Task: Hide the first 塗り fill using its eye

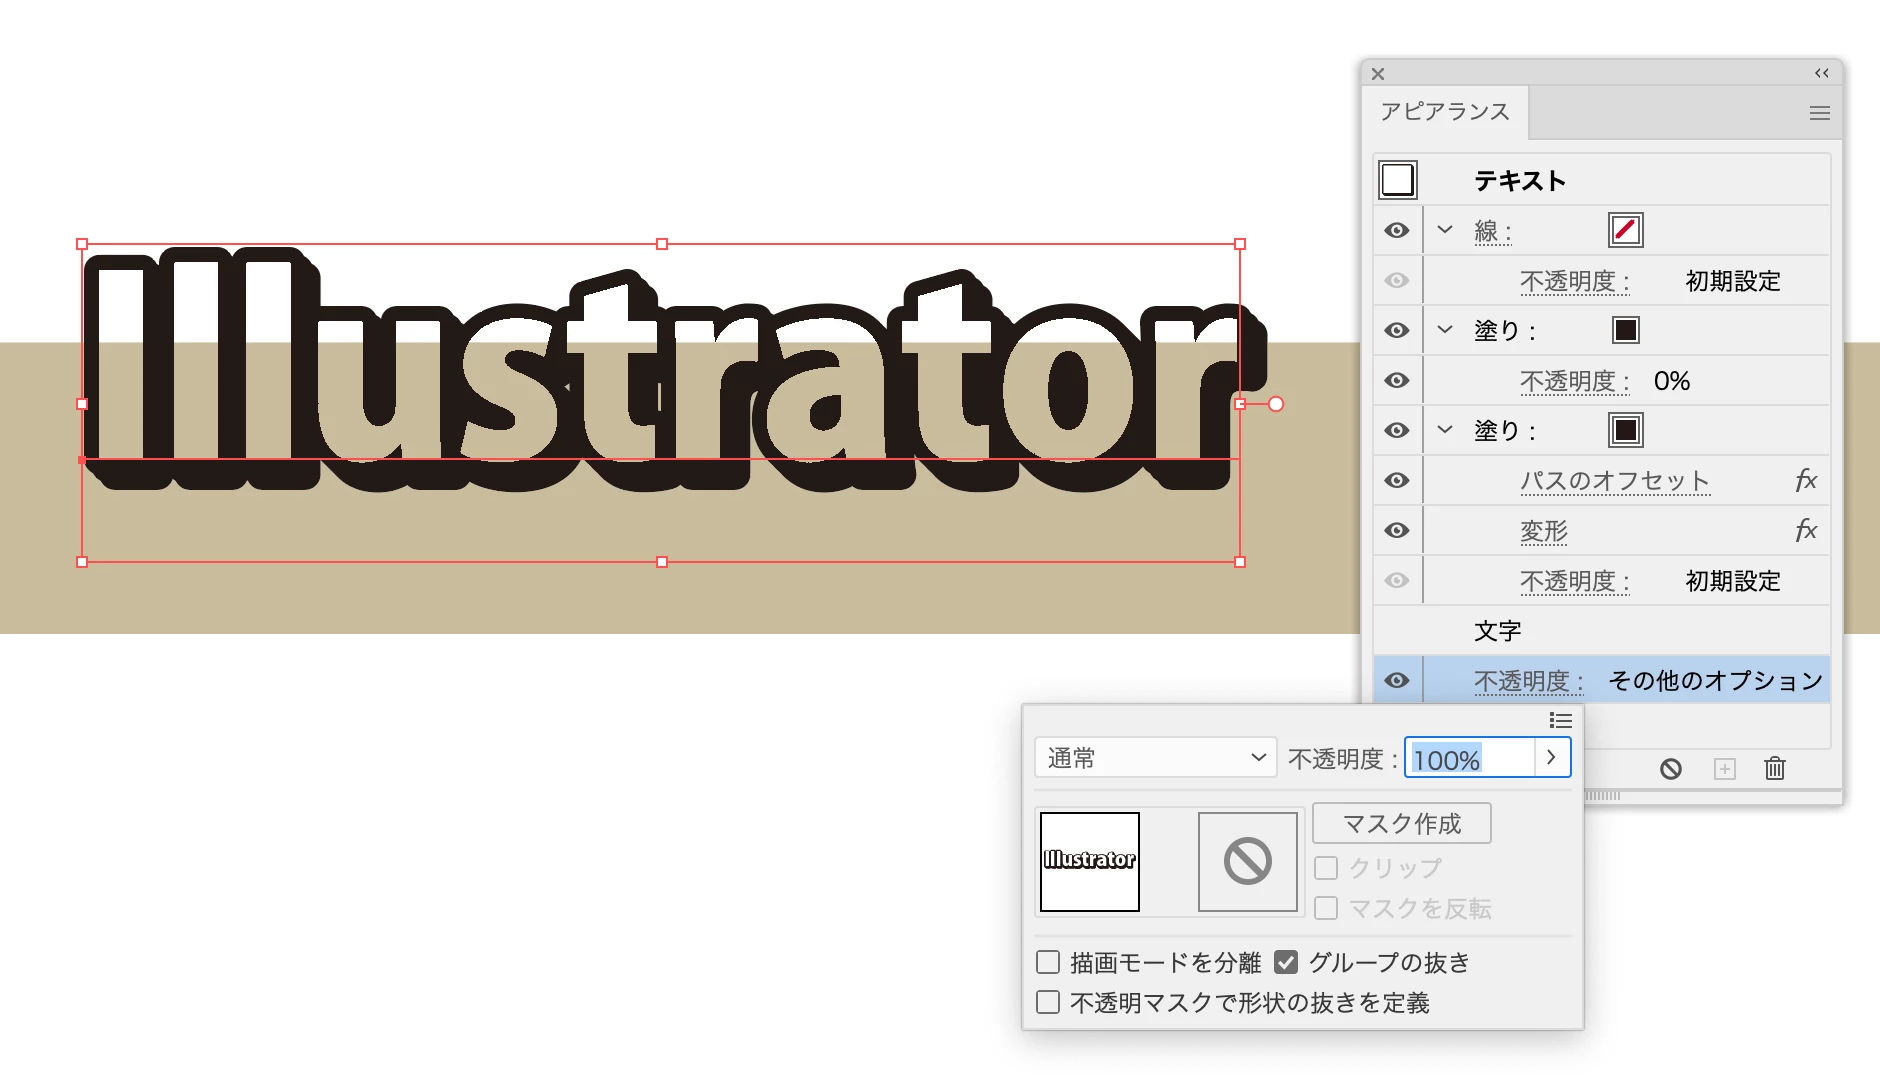Action: [1397, 330]
